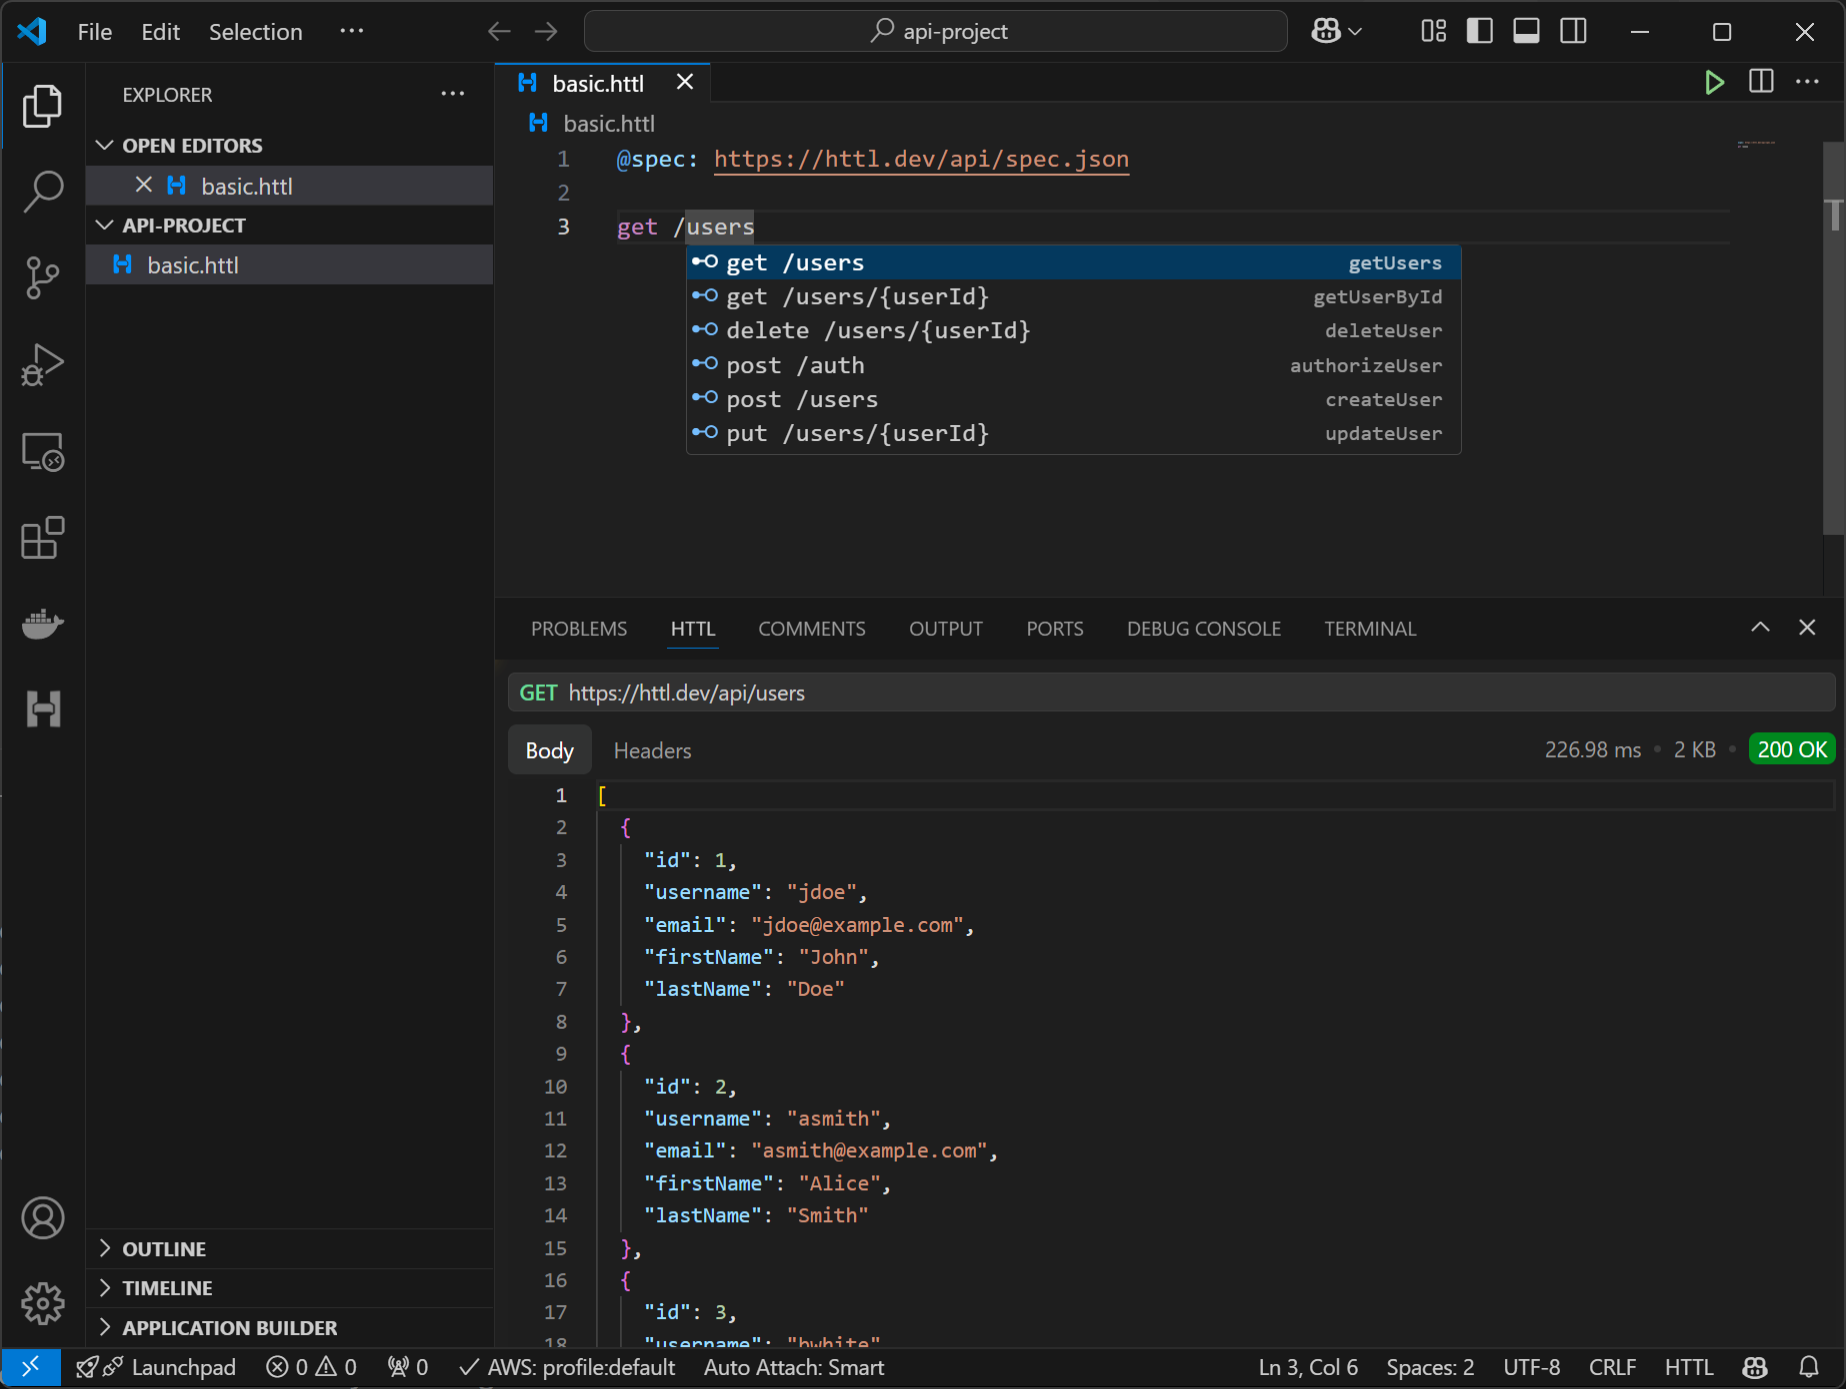Switch to the Ports panel tab
The image size is (1846, 1389).
click(1055, 629)
